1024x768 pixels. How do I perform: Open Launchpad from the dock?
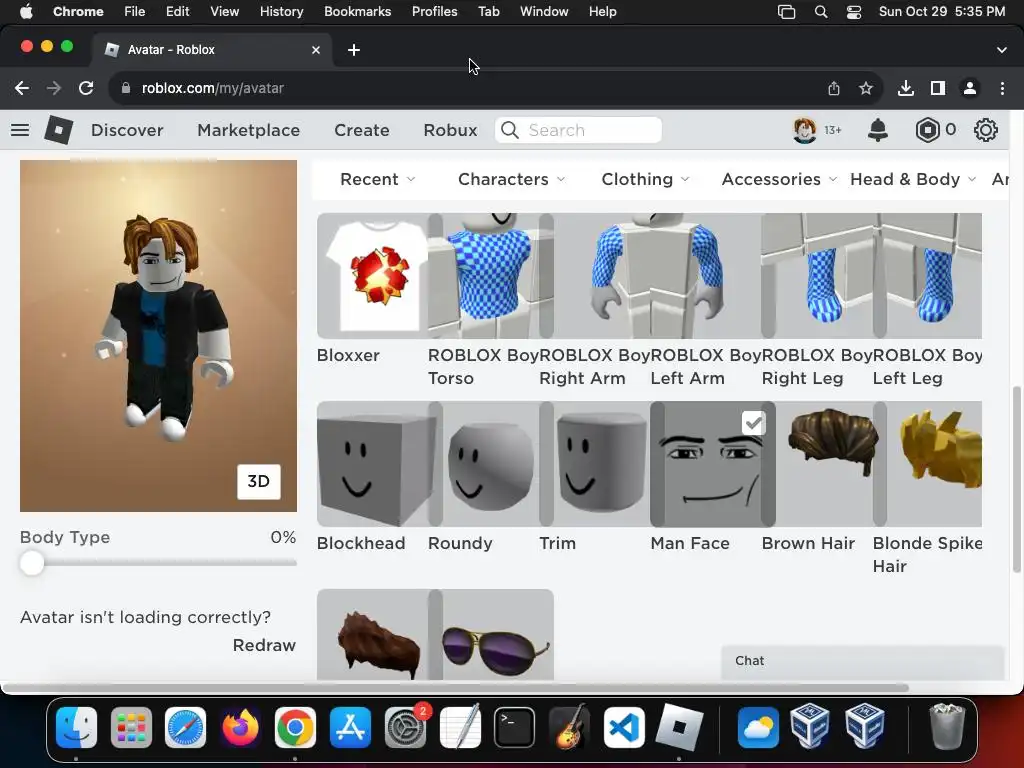pyautogui.click(x=131, y=727)
